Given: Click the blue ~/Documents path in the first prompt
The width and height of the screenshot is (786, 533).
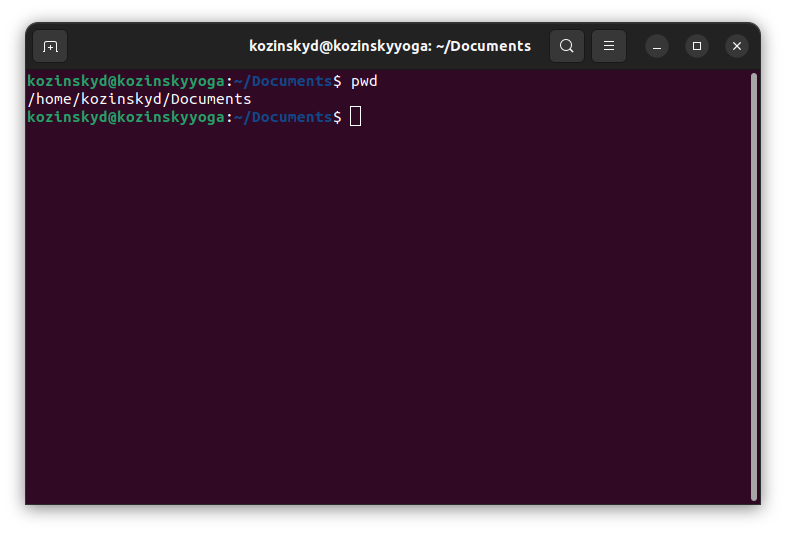Looking at the screenshot, I should (283, 81).
